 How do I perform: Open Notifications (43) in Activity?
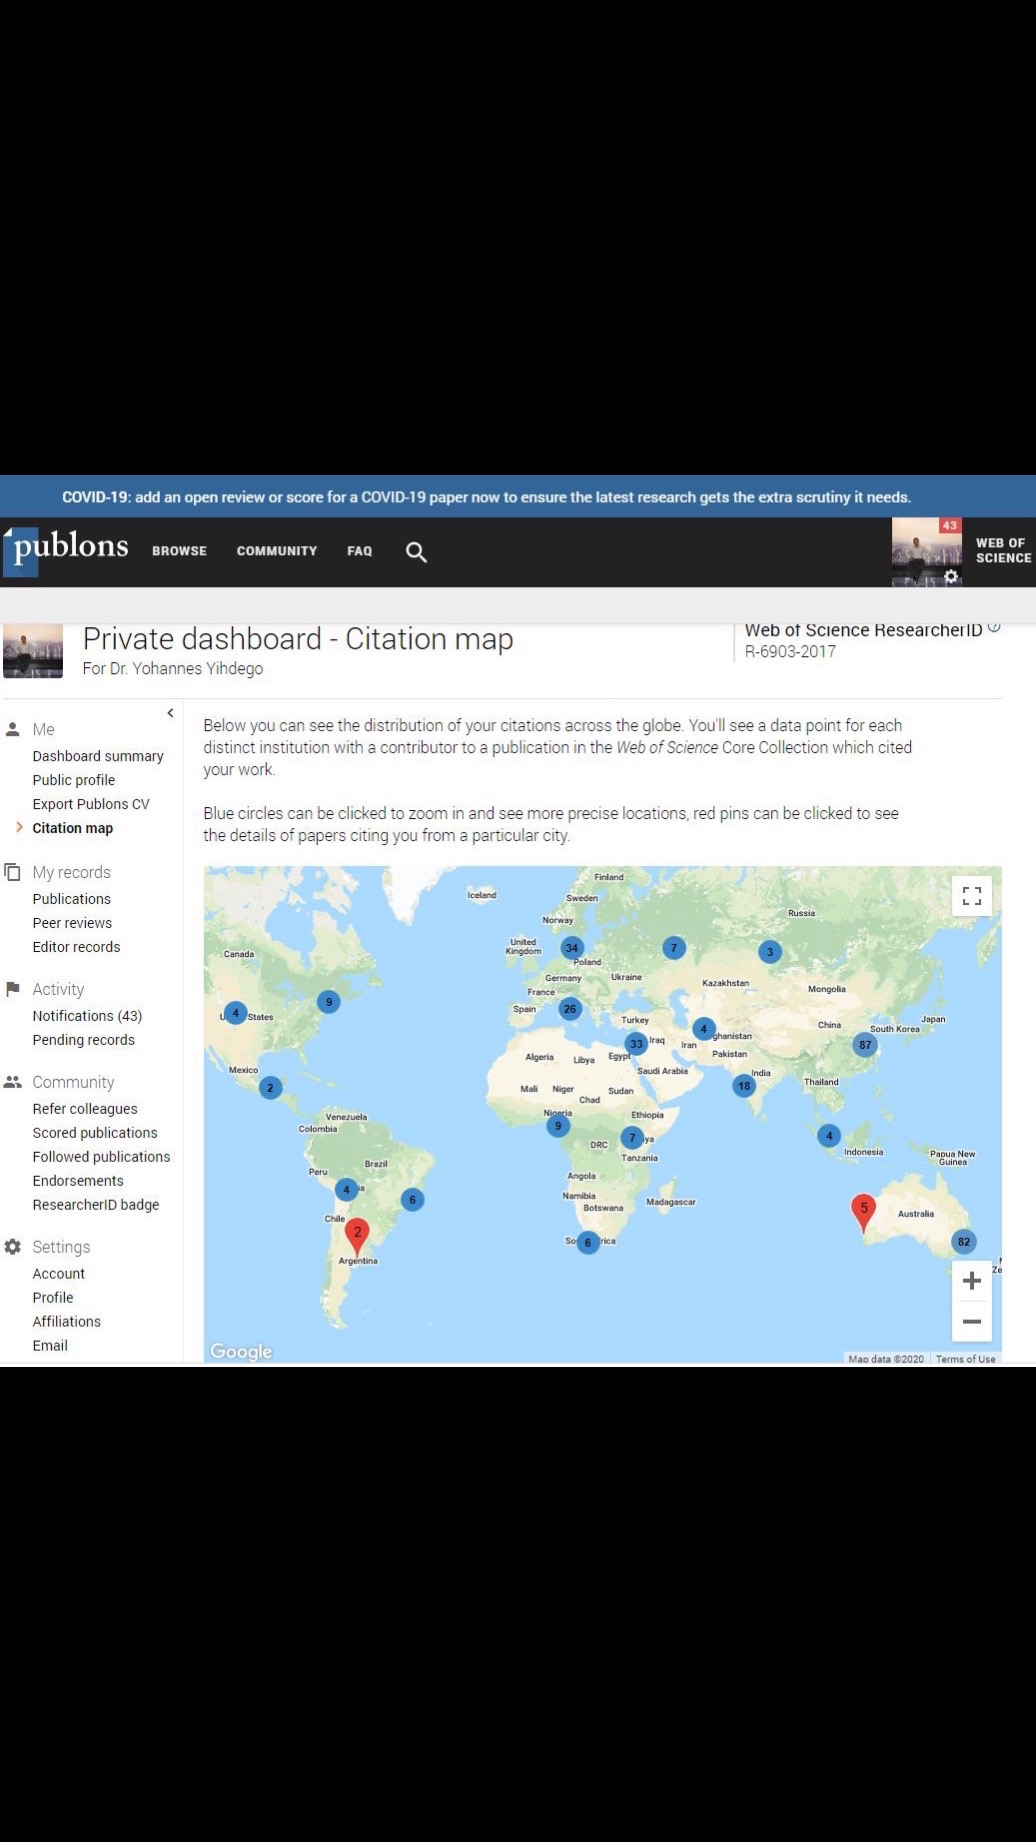coord(87,1016)
